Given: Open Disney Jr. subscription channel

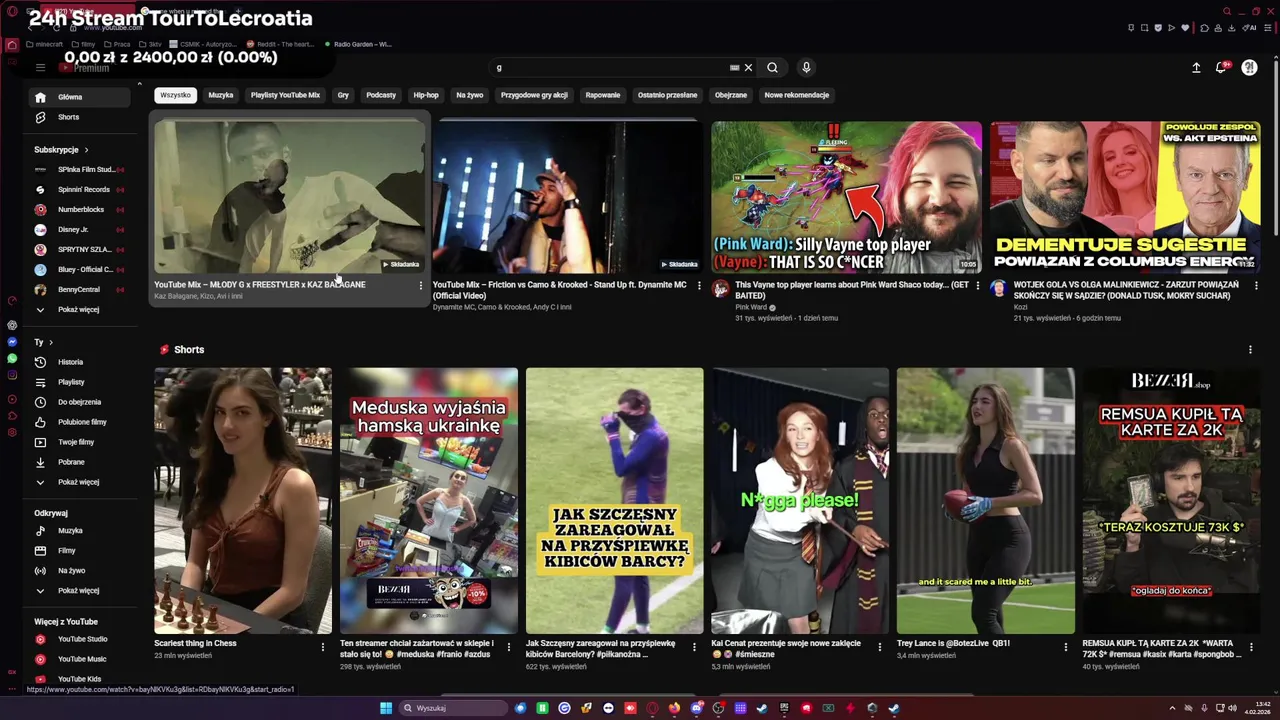Looking at the screenshot, I should click(79, 229).
